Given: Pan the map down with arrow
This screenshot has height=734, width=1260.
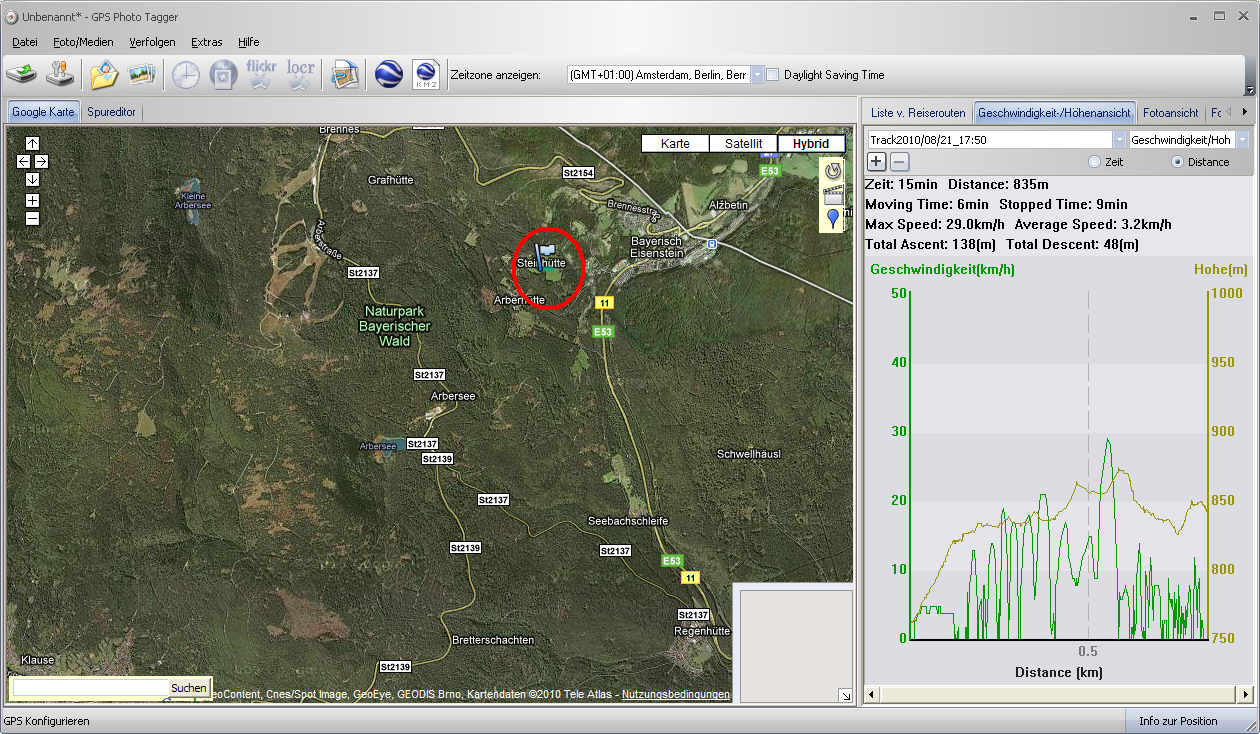Looking at the screenshot, I should (32, 179).
